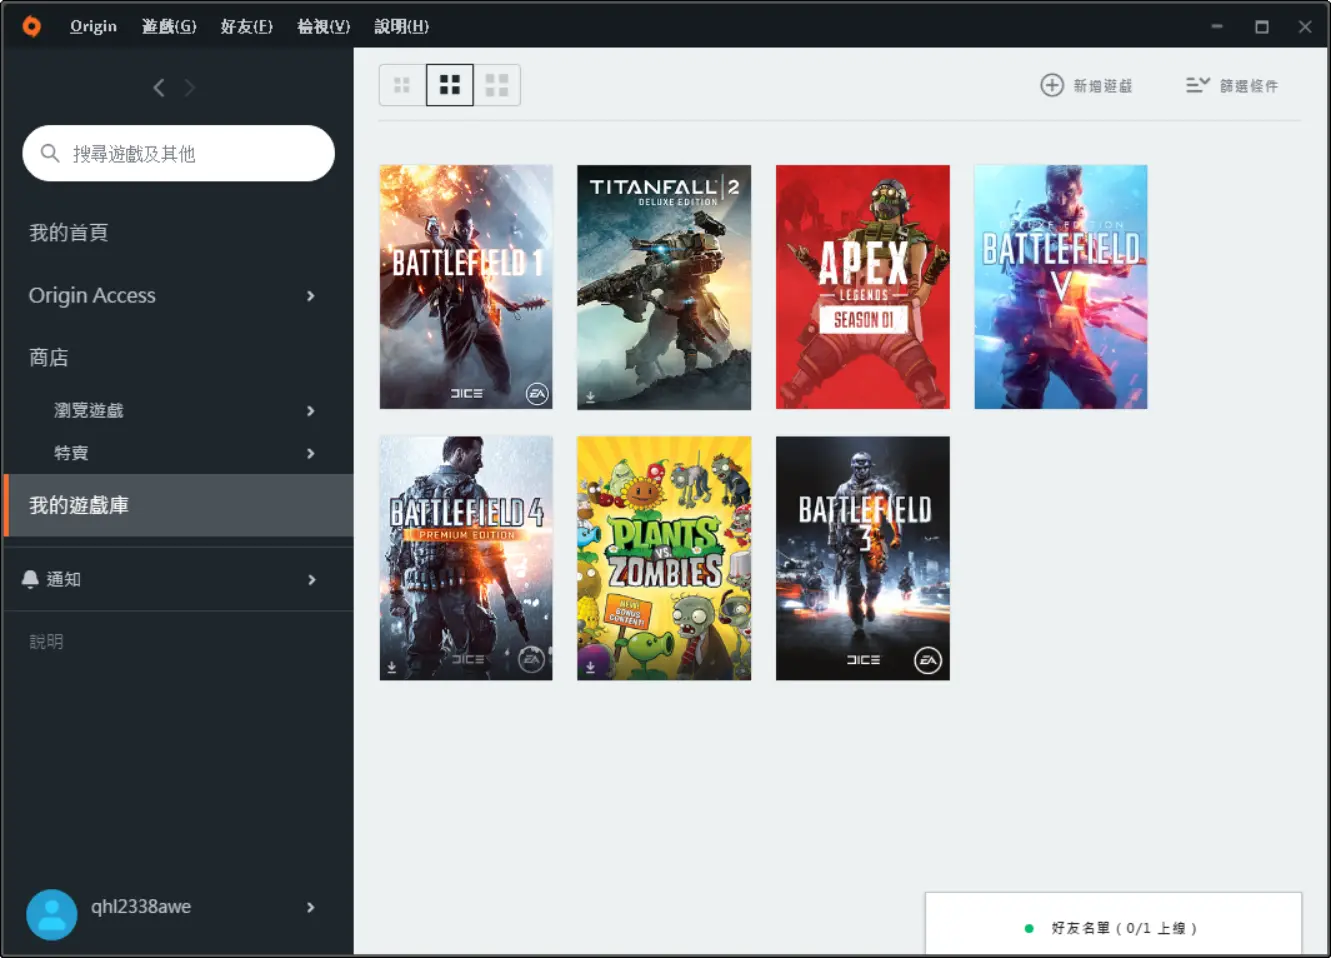Viewport: 1331px width, 958px height.
Task: Expand the qhl2338awe account chevron
Action: [311, 907]
